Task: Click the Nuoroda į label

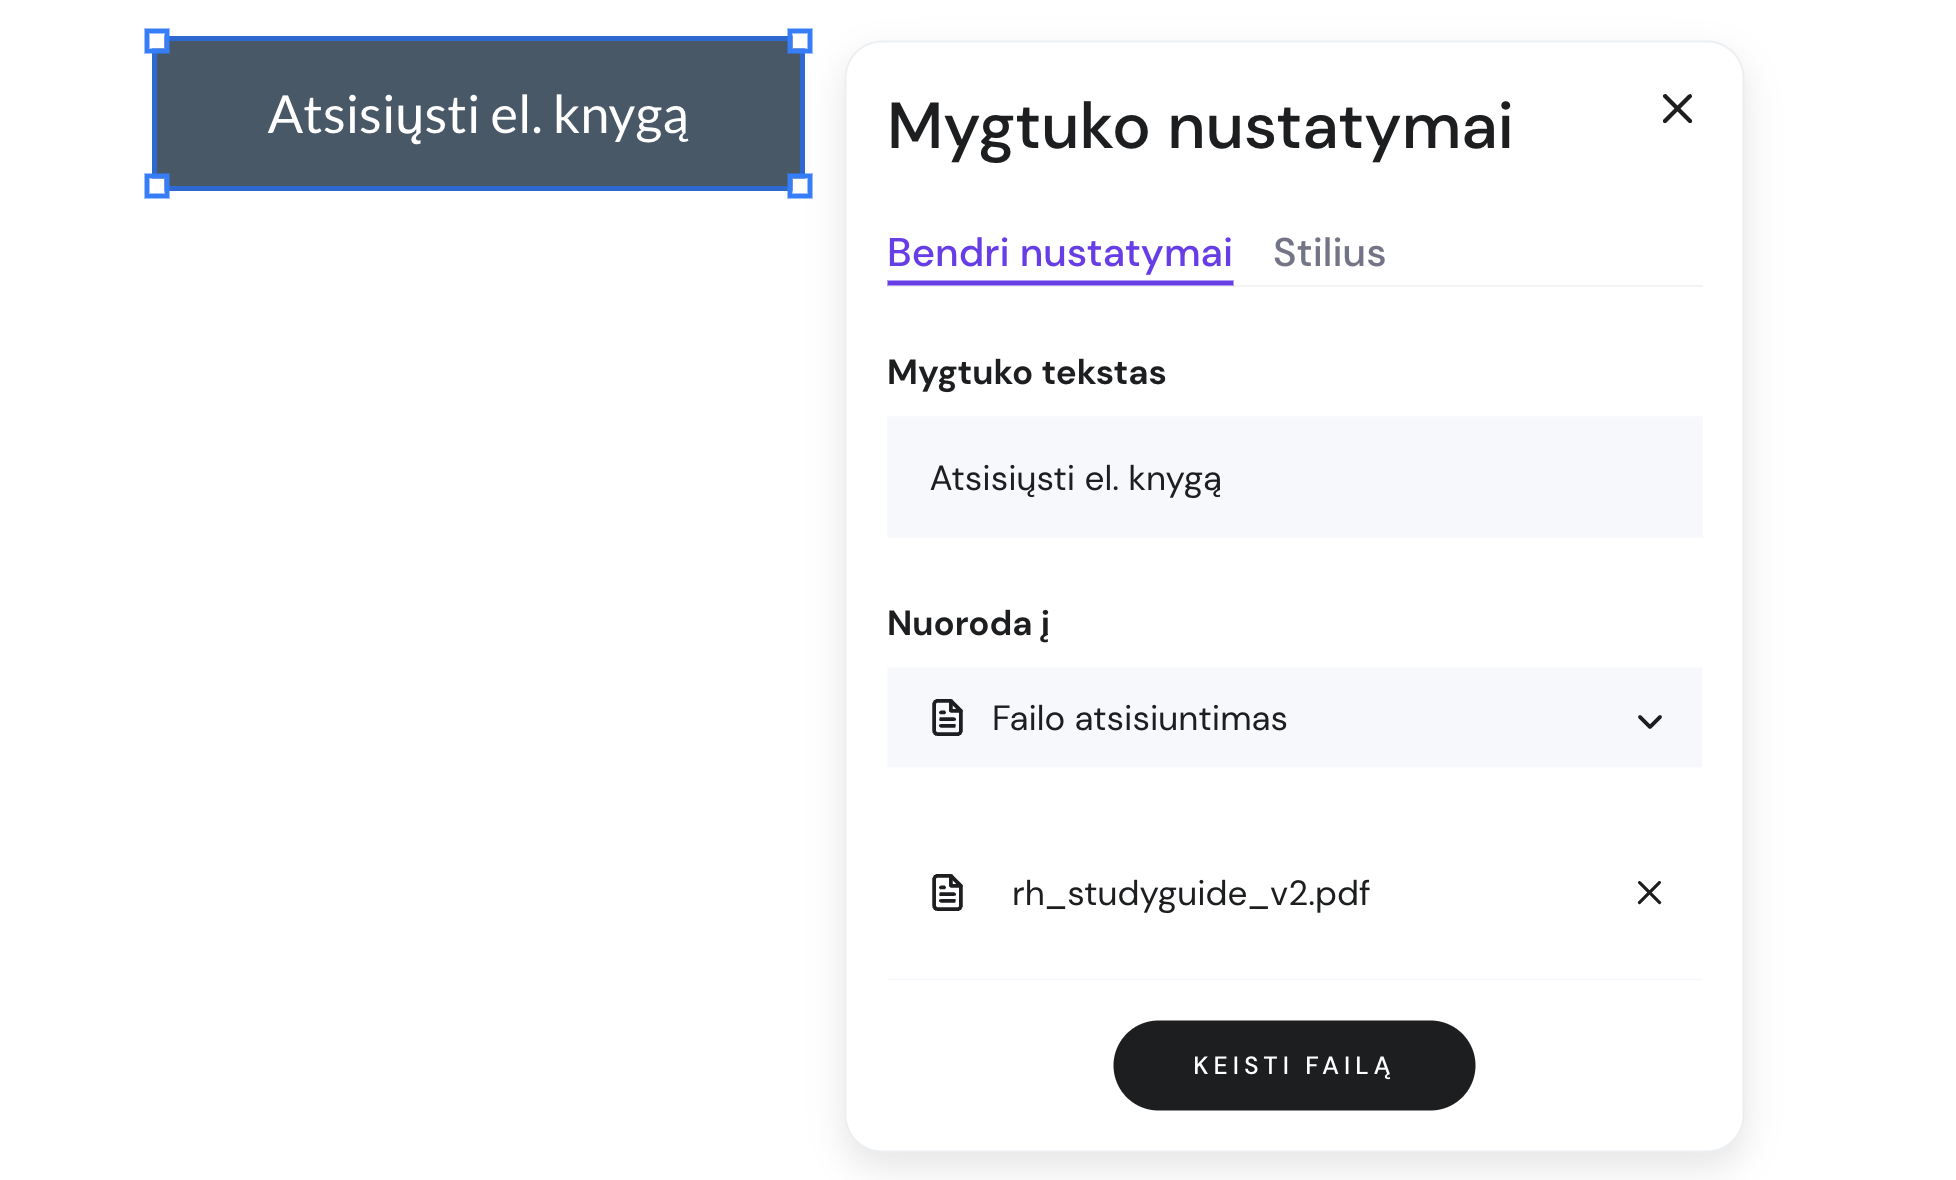Action: [x=967, y=623]
